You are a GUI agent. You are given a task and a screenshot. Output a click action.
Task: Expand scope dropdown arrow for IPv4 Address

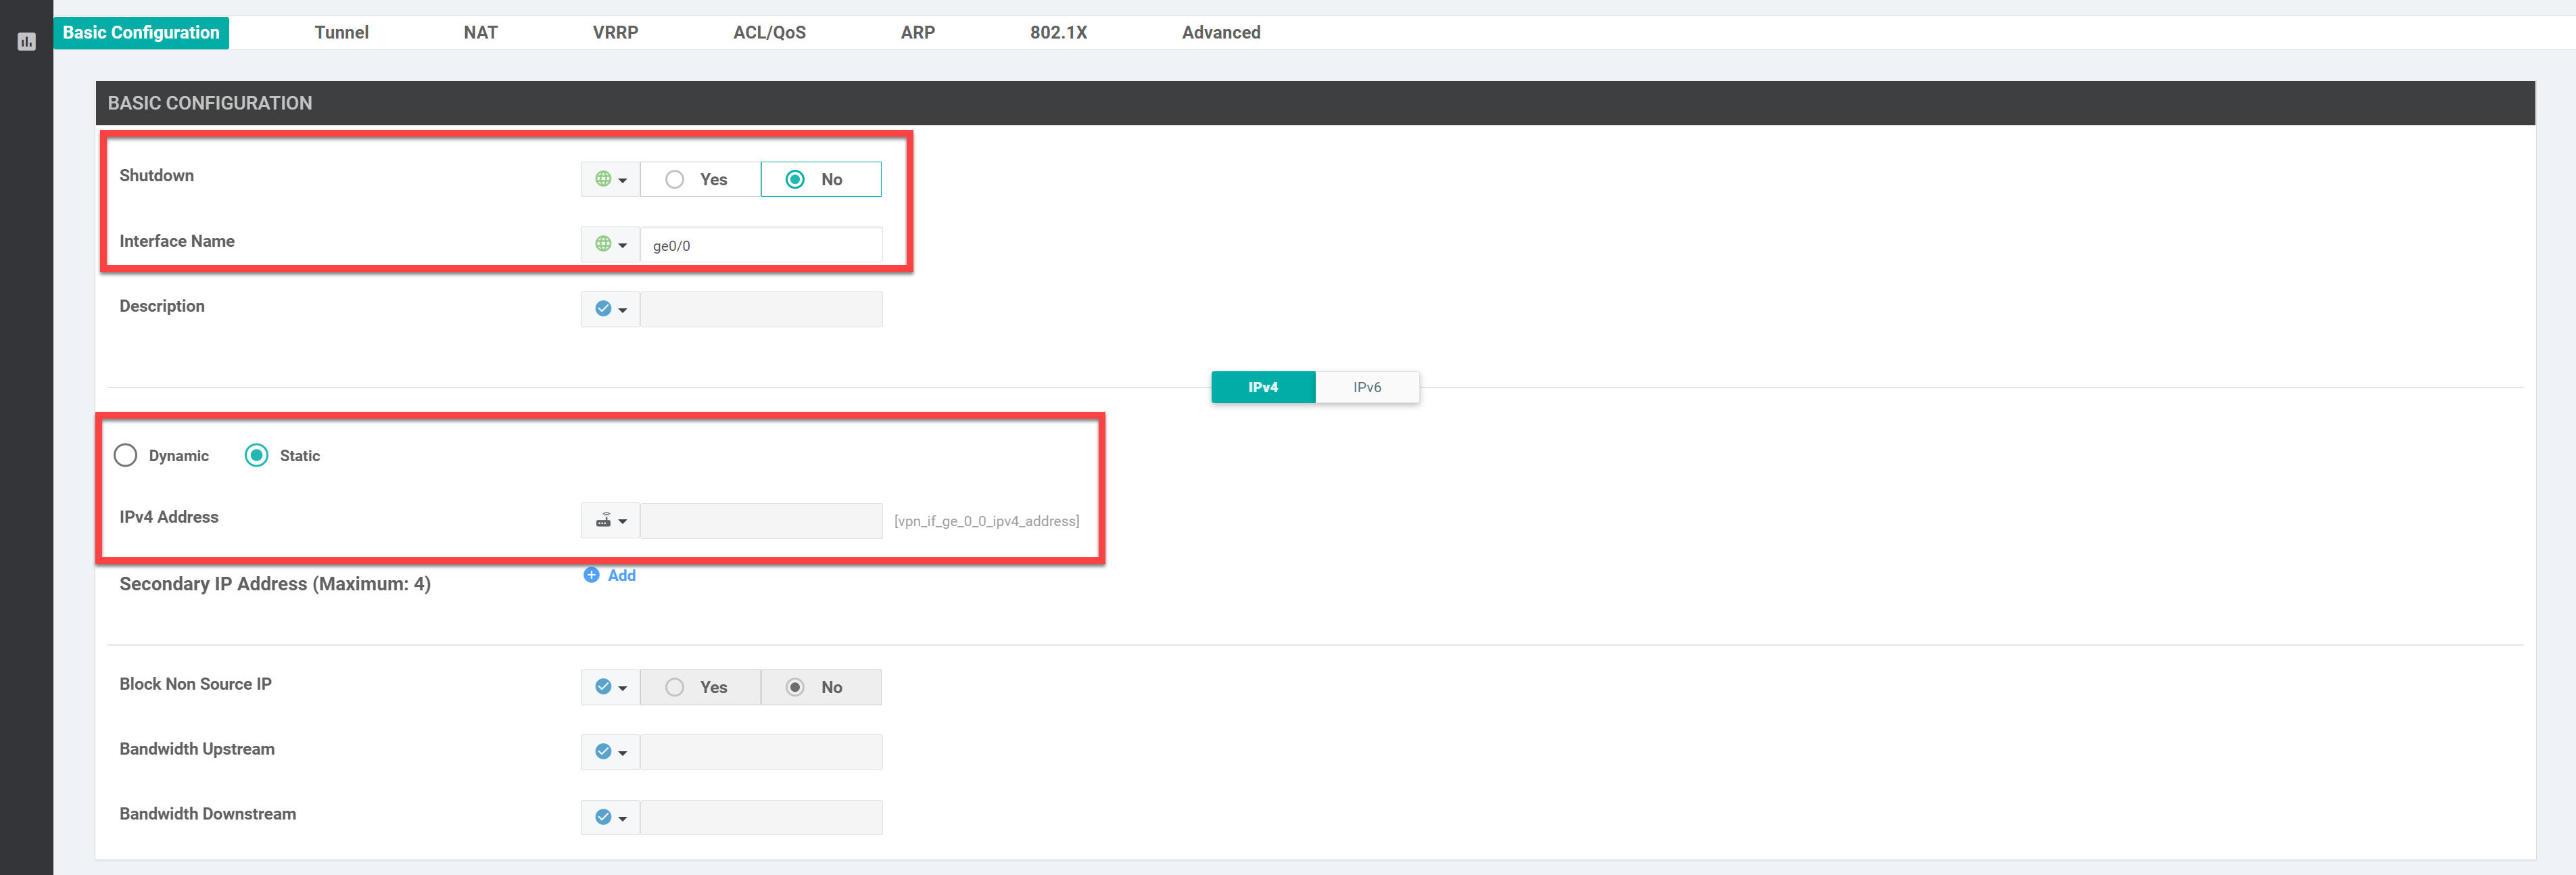tap(622, 521)
